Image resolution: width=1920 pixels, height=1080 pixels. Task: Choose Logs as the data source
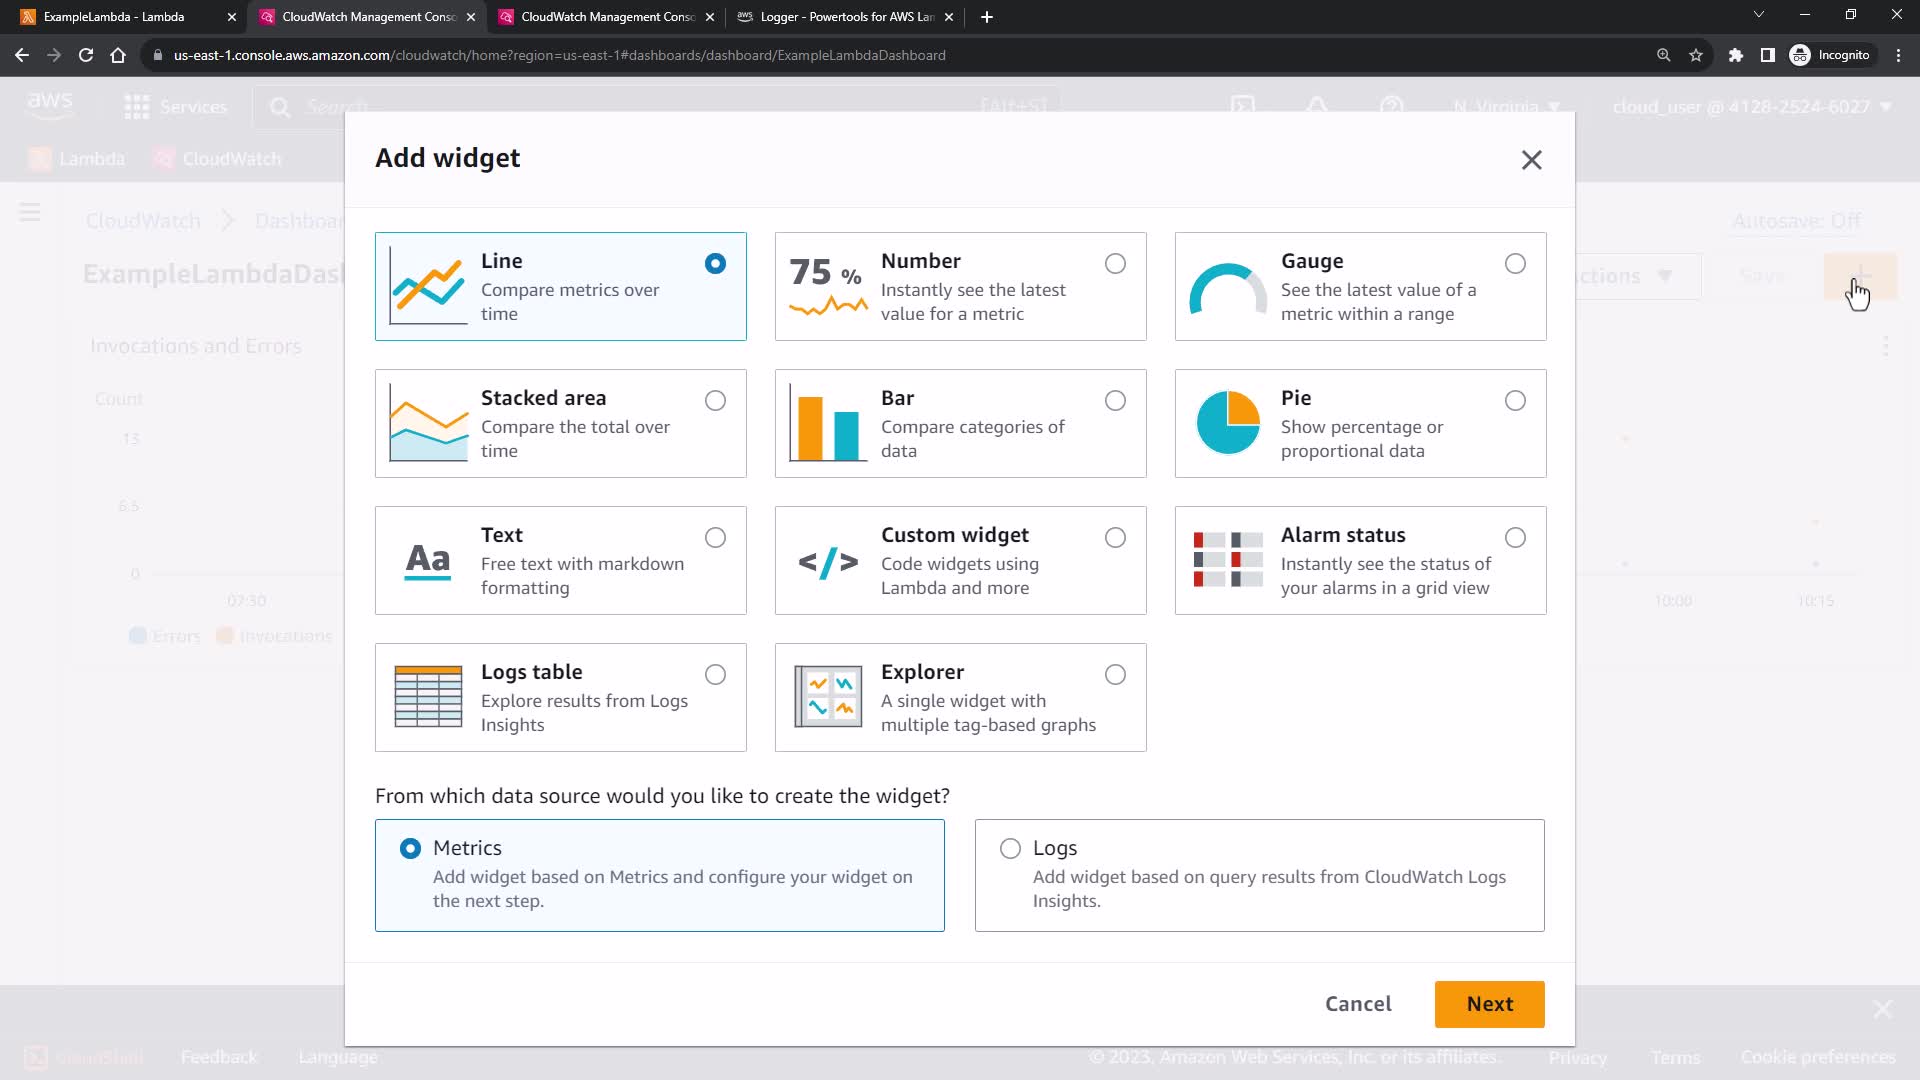coord(1010,849)
